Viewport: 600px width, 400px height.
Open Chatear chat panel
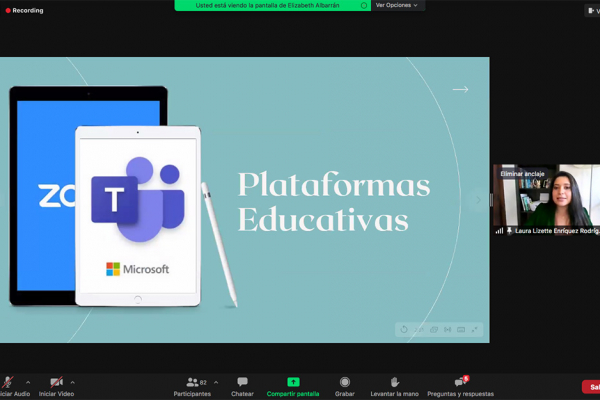click(x=242, y=387)
